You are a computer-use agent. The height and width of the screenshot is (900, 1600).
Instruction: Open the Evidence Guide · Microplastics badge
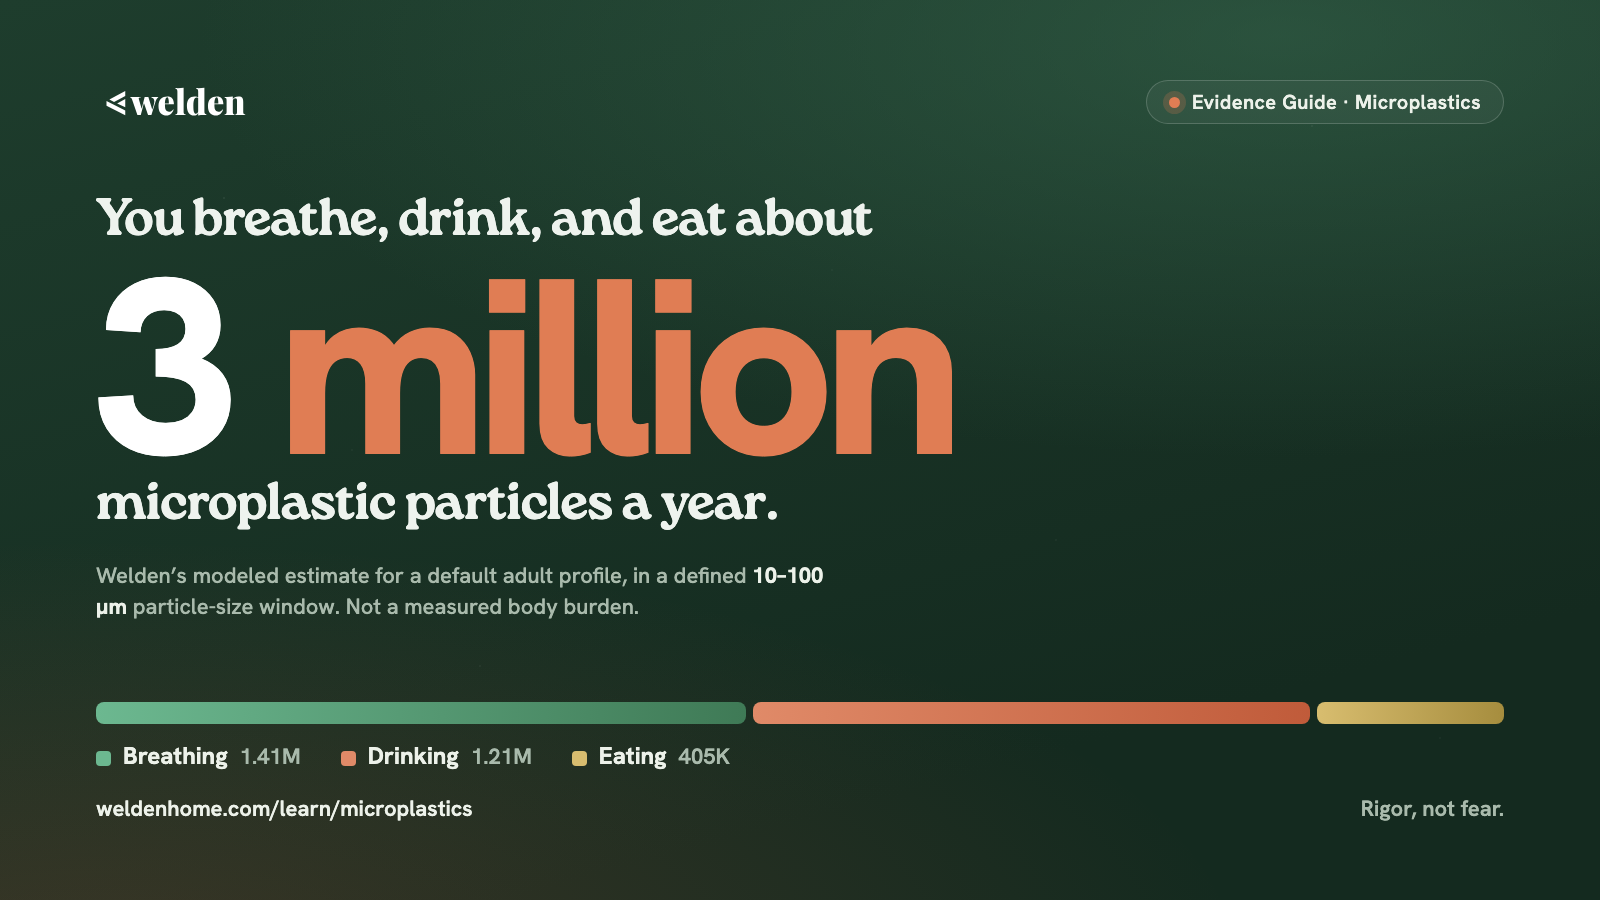(1324, 102)
